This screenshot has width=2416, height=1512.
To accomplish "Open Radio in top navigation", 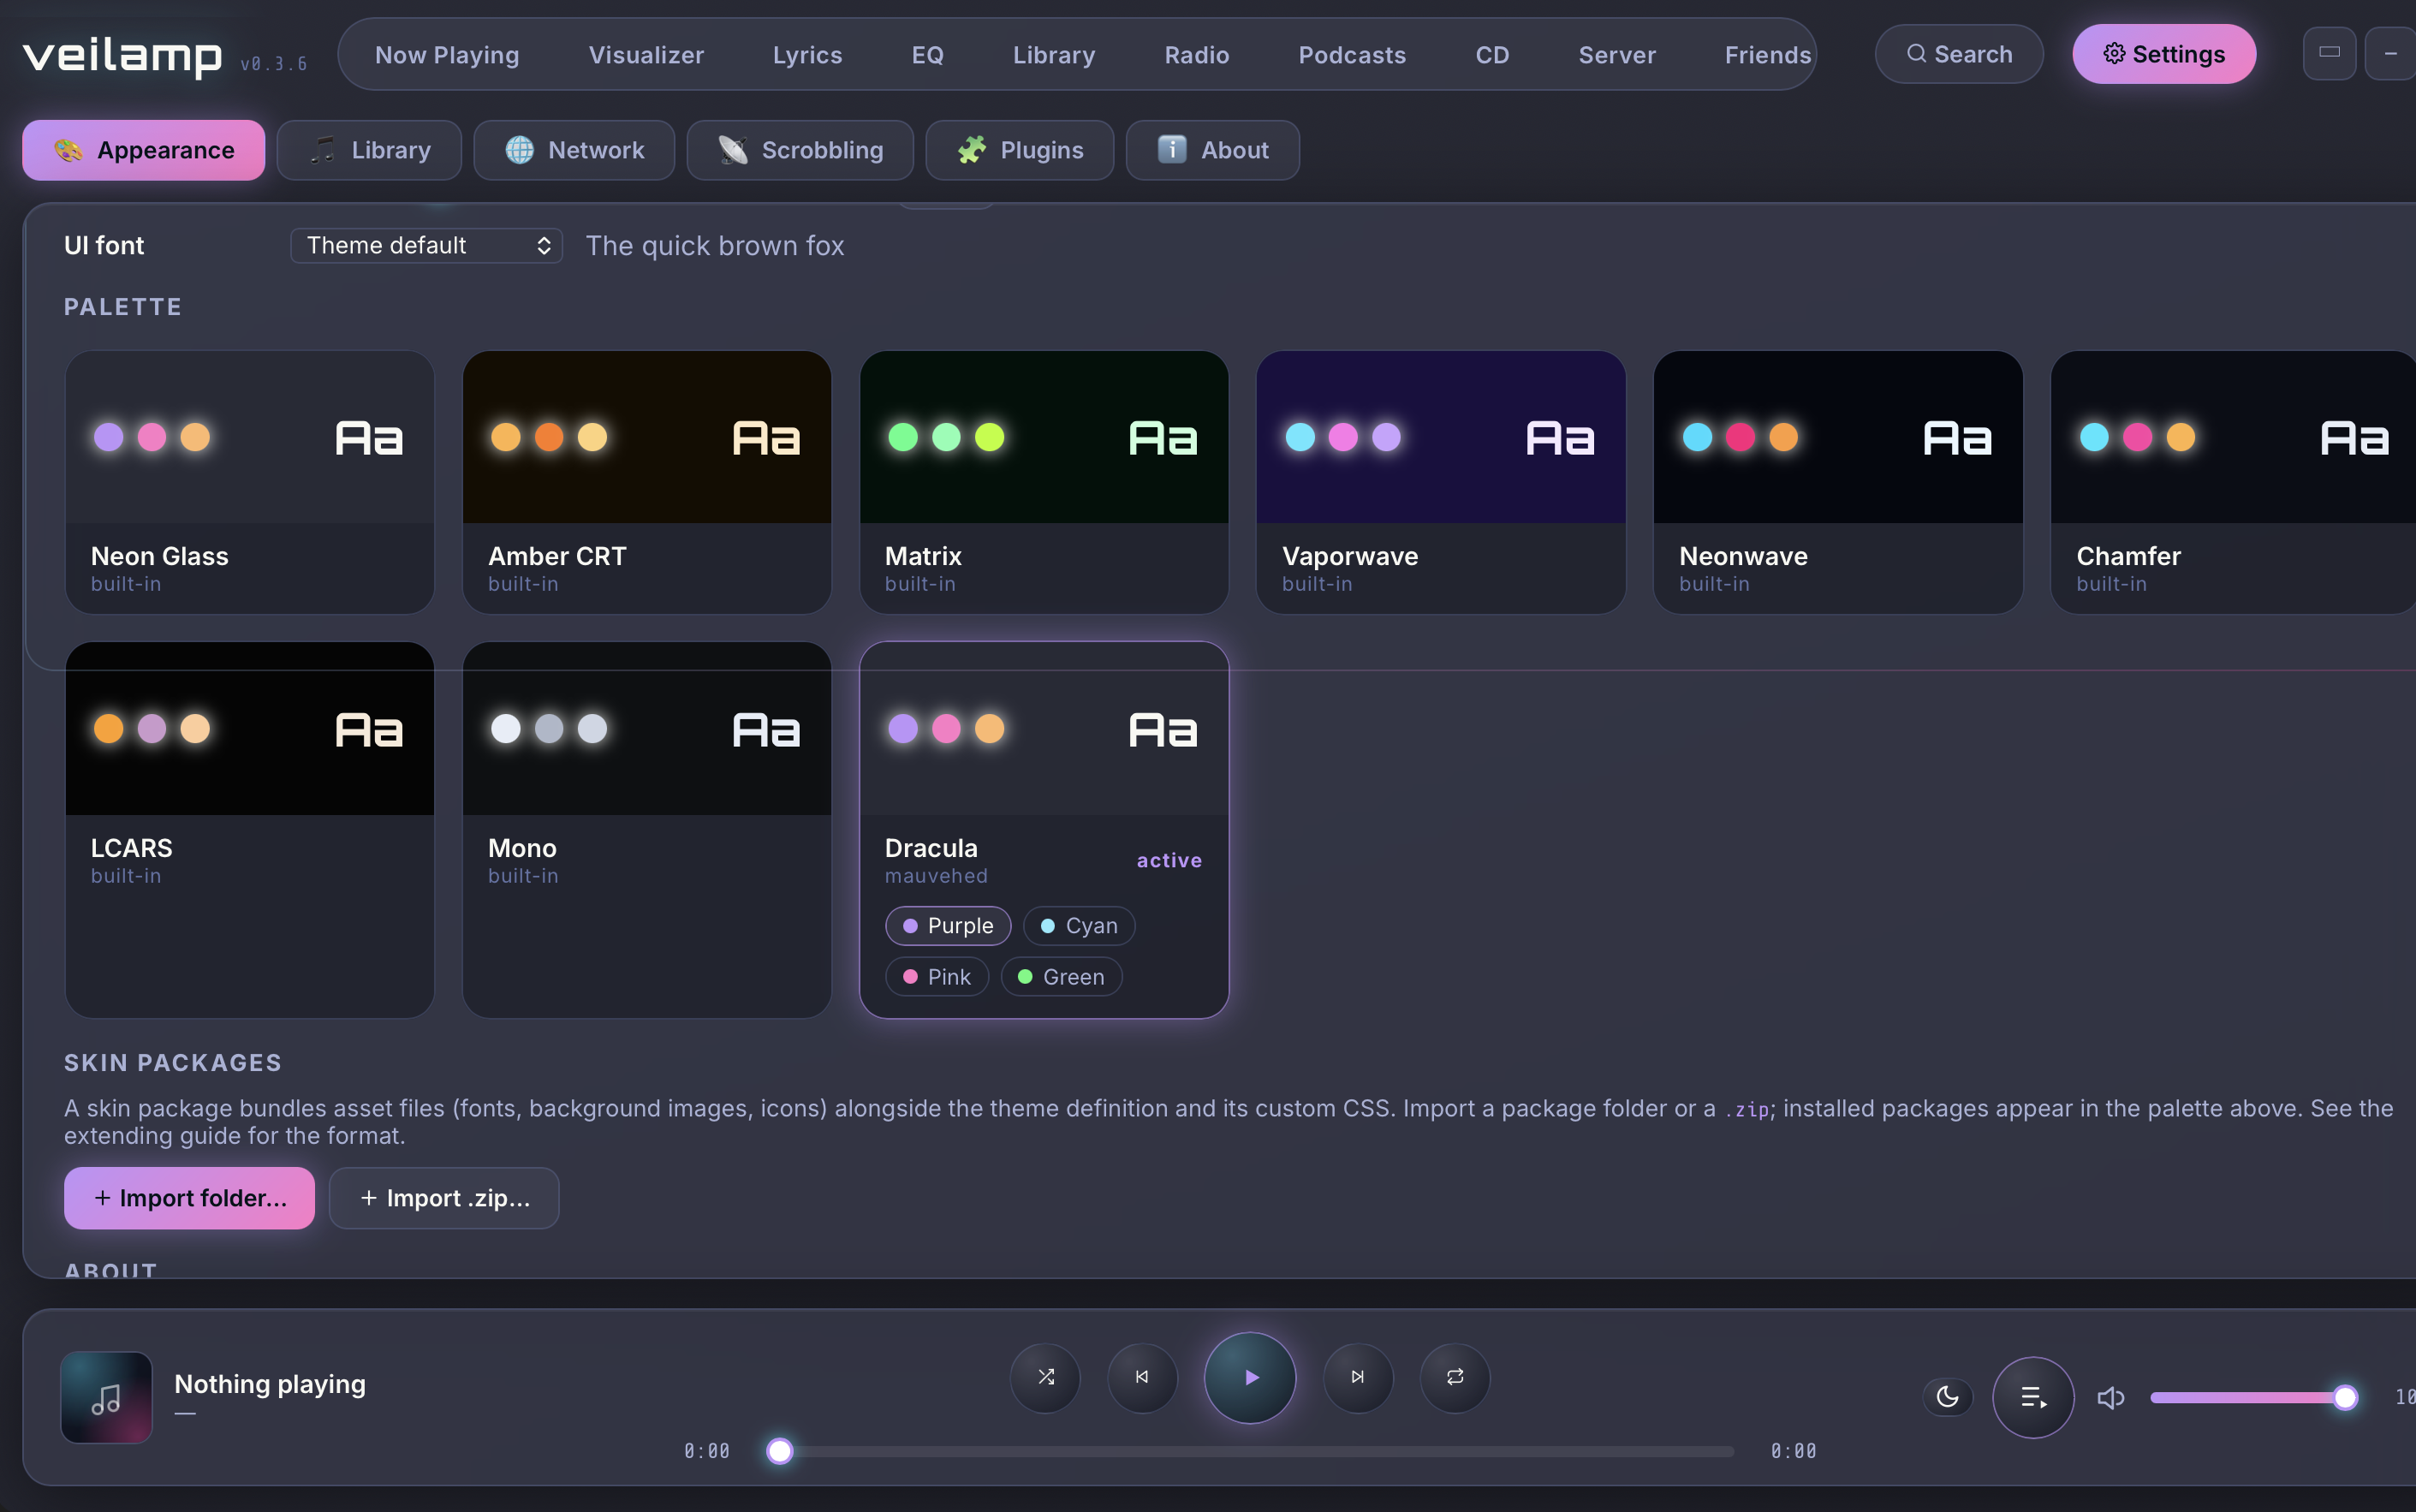I will (x=1197, y=55).
